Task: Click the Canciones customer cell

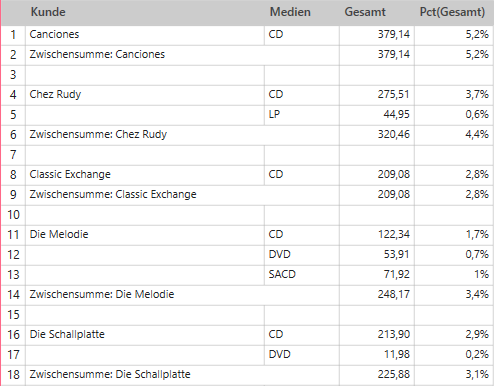Action: (x=145, y=35)
